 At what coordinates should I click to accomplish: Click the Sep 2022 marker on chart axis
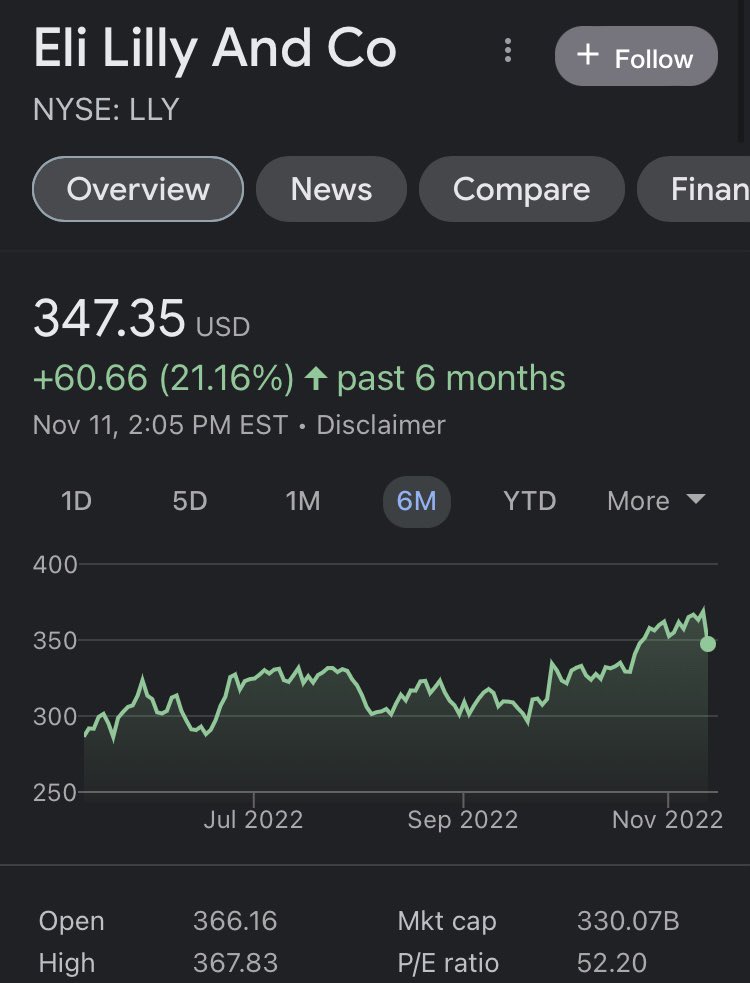click(463, 819)
